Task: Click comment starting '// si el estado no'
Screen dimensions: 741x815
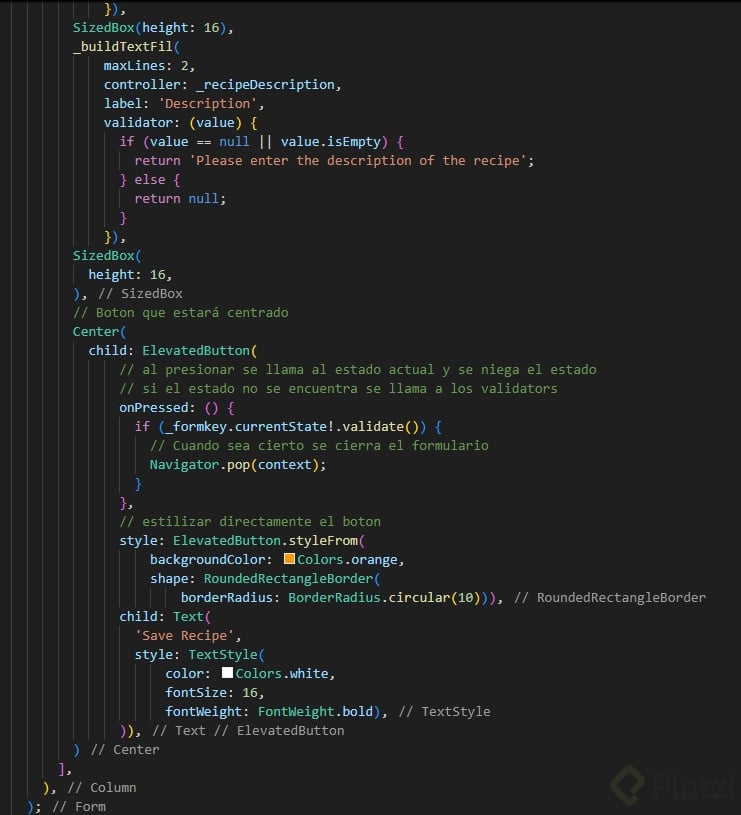Action: (338, 388)
